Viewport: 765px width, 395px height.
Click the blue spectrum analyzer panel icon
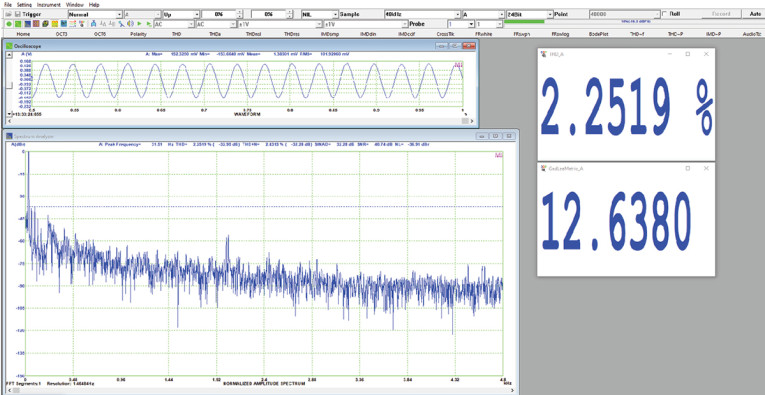pos(27,23)
